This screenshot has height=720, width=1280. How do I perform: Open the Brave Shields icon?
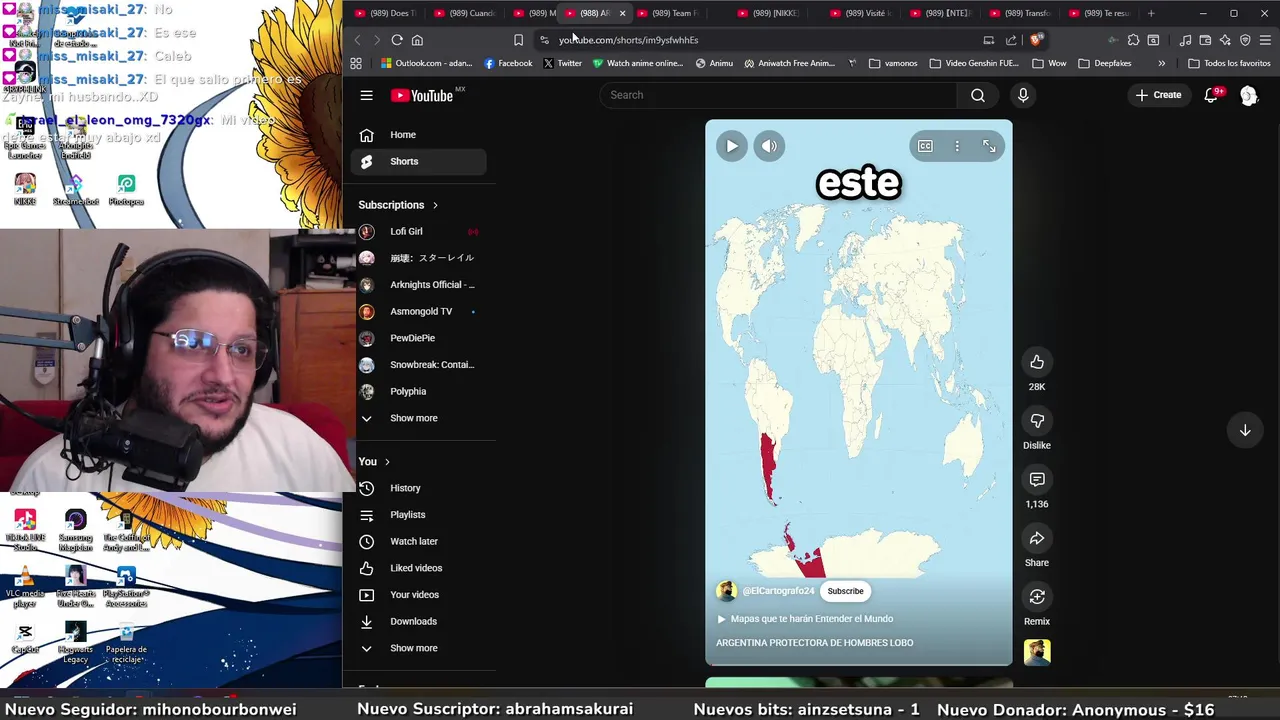1036,40
